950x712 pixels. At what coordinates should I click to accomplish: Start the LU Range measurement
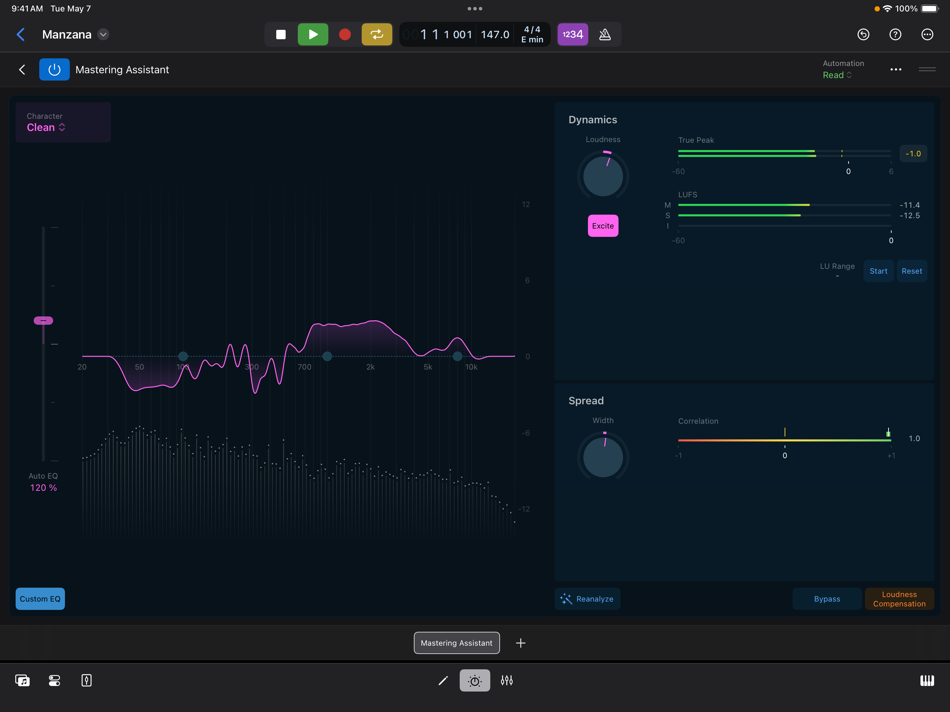point(878,271)
